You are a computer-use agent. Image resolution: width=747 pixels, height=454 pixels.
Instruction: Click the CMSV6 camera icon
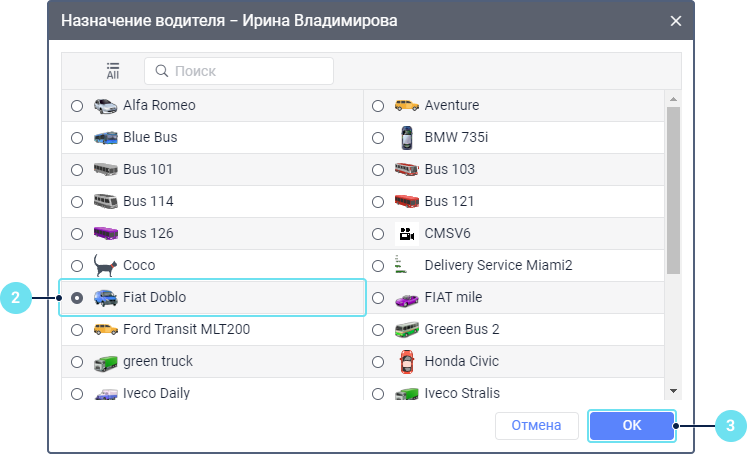(x=407, y=233)
